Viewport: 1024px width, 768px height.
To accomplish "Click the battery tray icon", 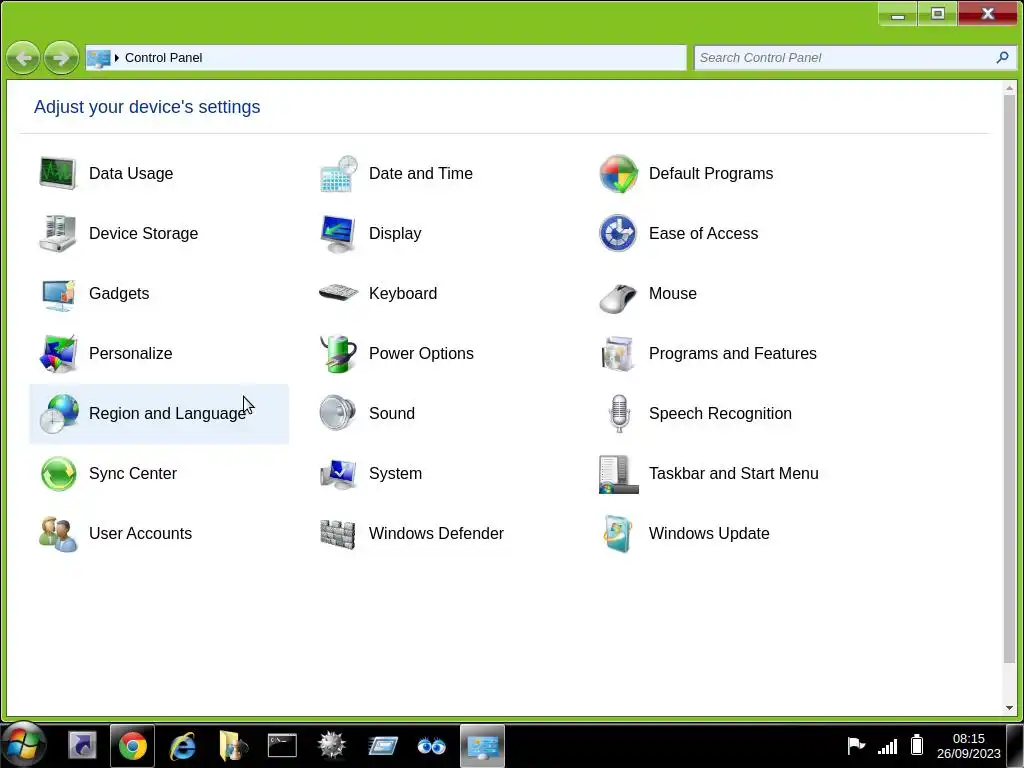I will coord(917,744).
